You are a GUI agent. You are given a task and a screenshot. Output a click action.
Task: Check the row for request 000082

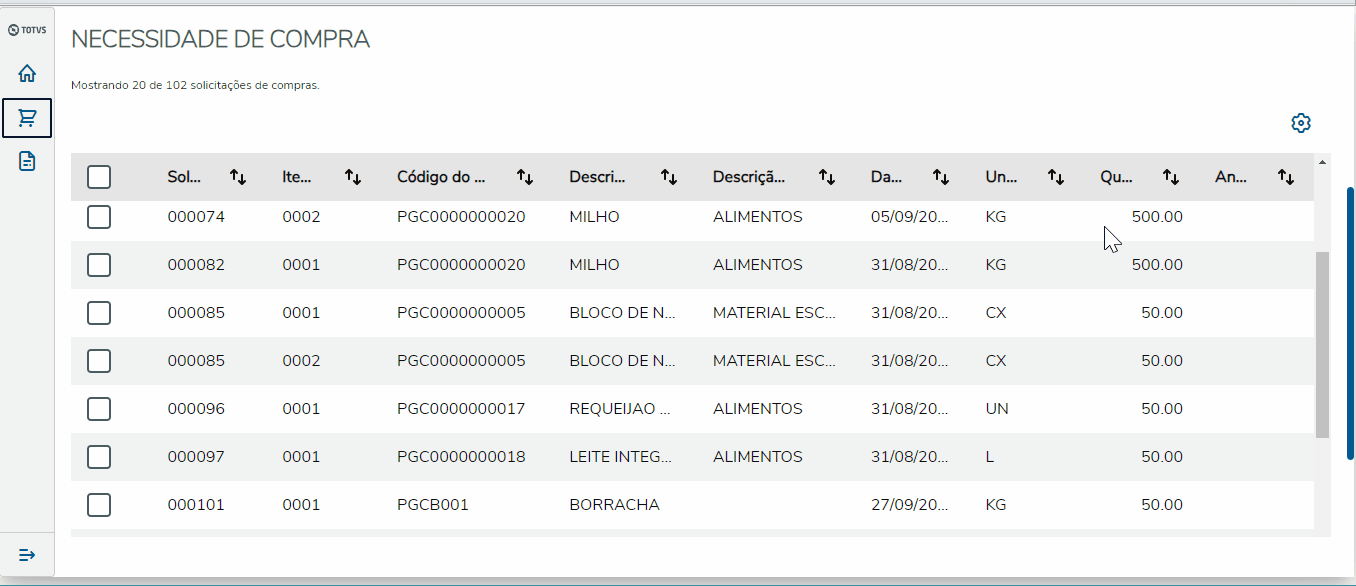coord(99,265)
